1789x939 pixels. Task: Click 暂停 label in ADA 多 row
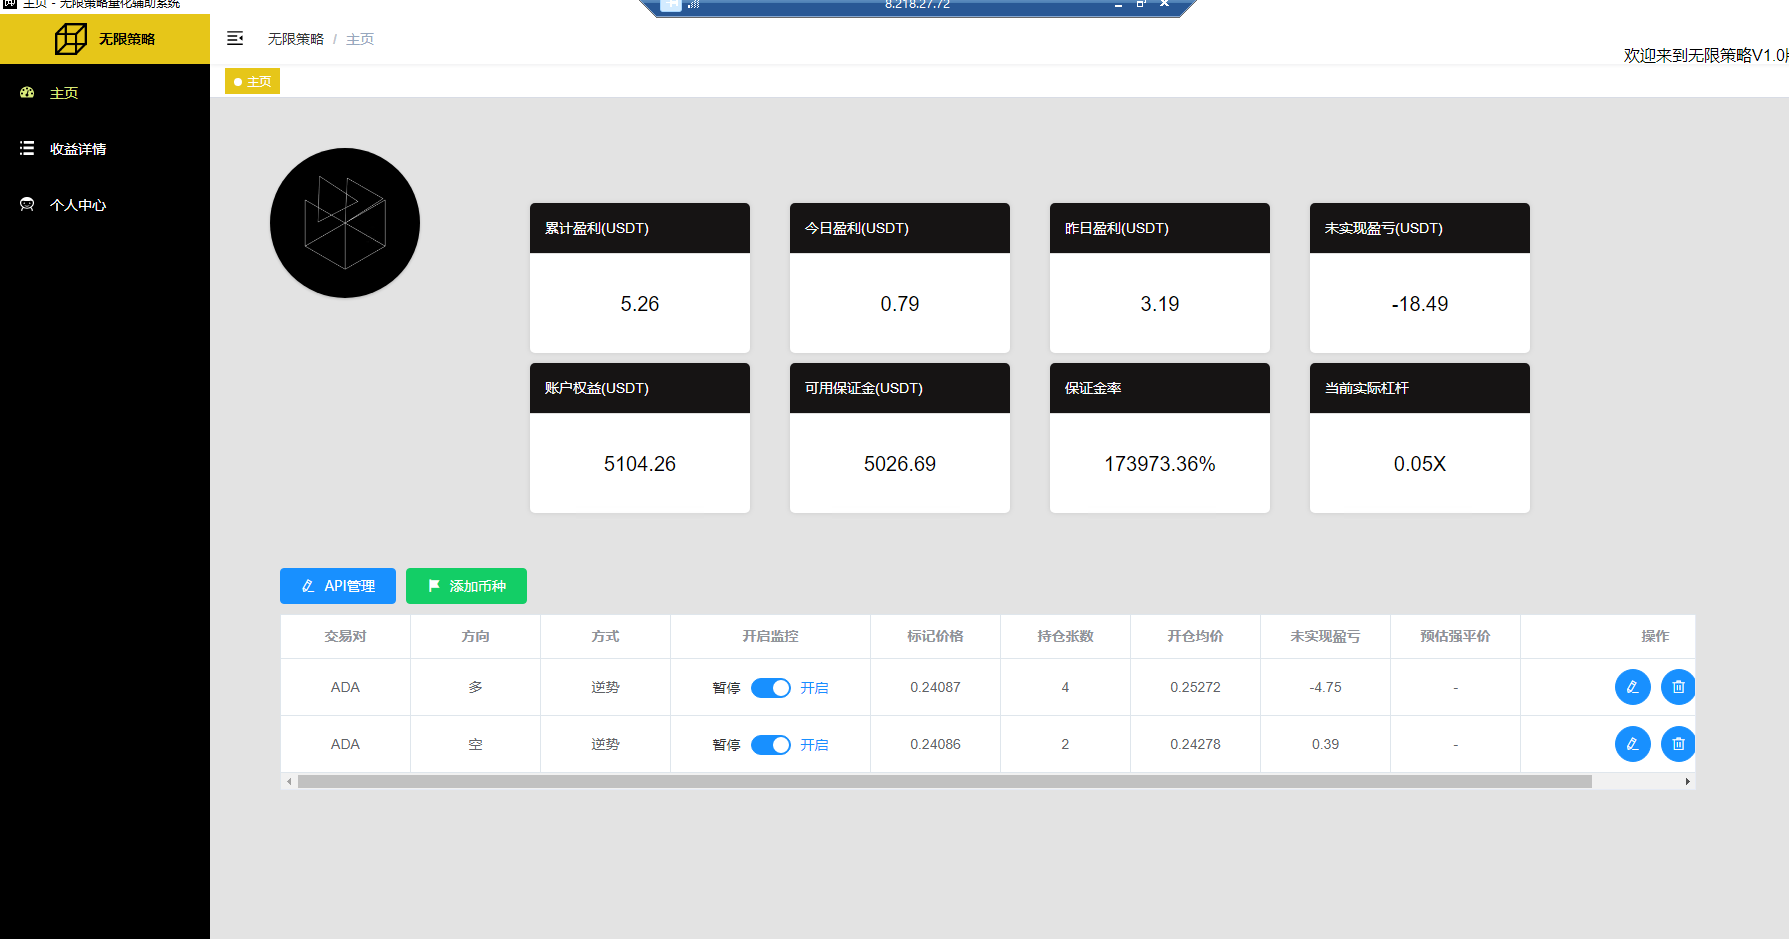coord(726,688)
